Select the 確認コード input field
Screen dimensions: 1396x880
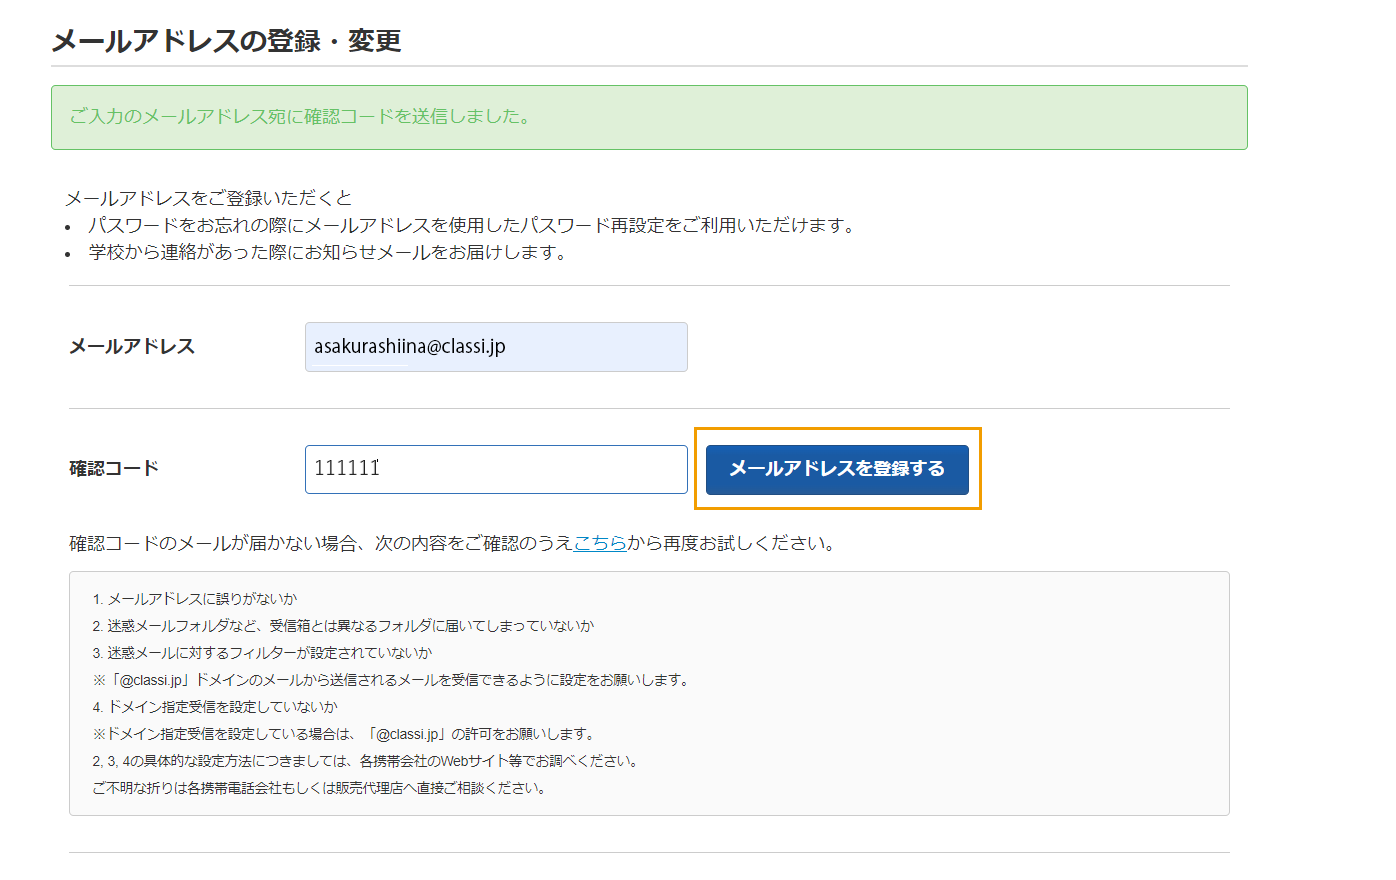coord(496,469)
